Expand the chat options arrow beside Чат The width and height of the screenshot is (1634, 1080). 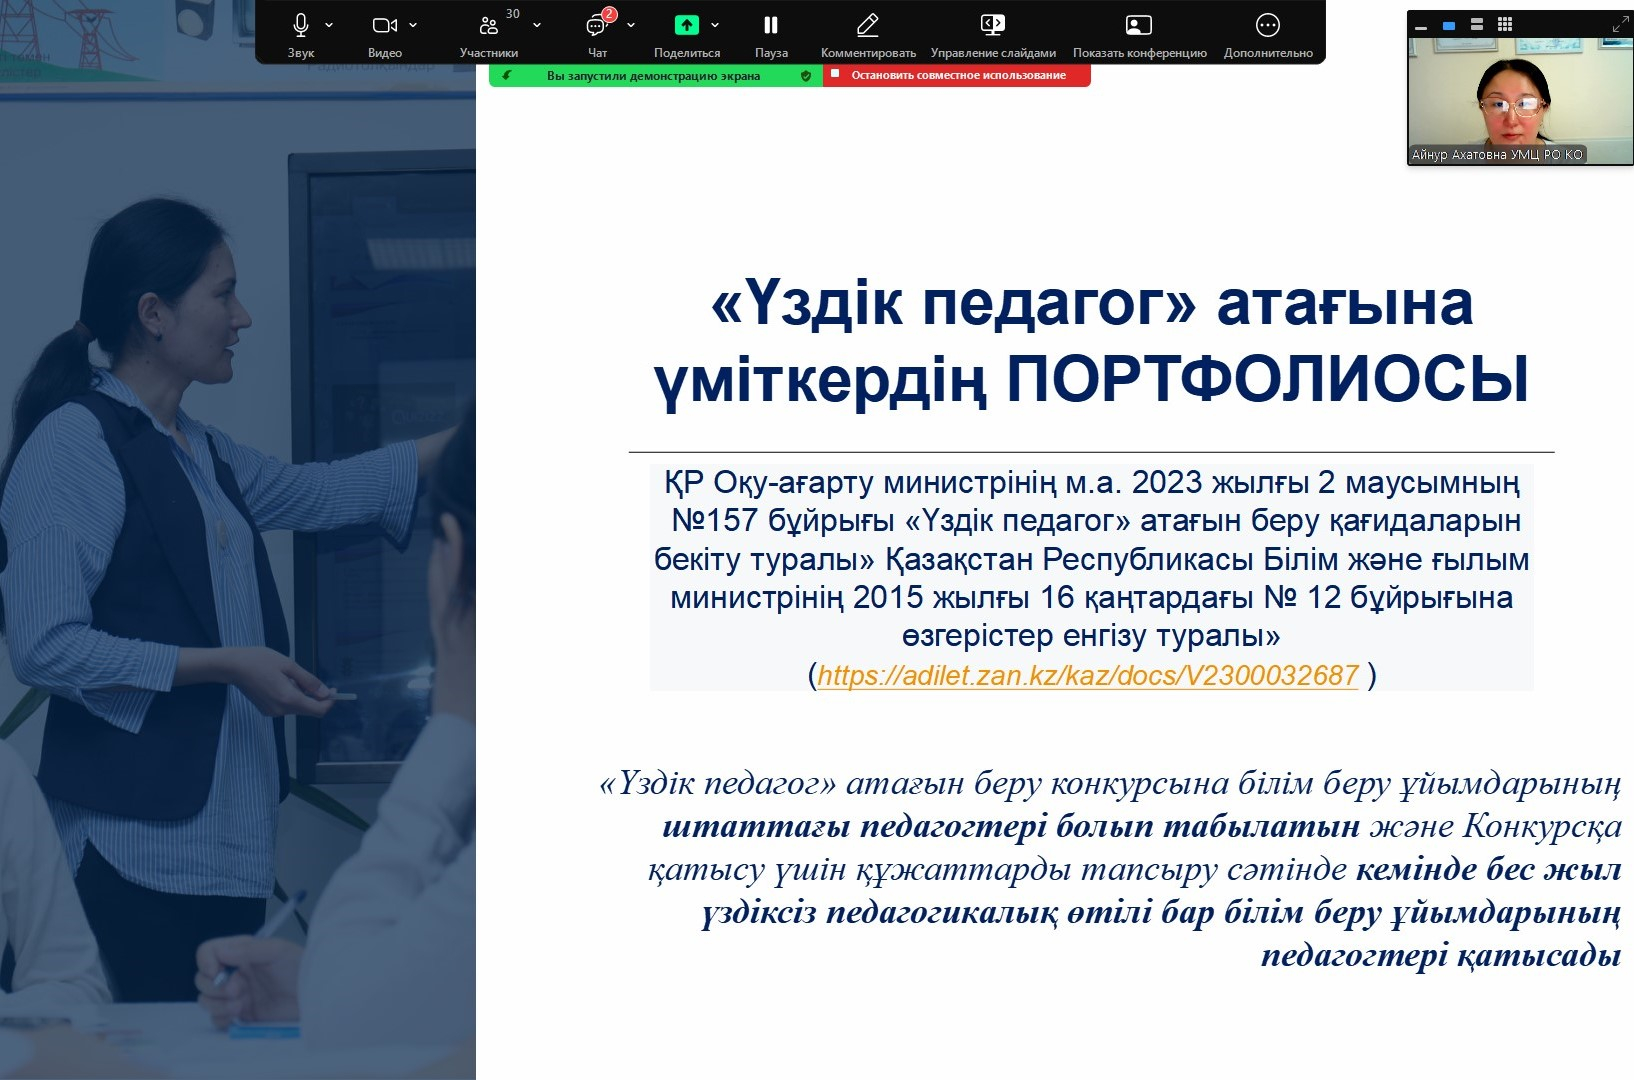coord(631,26)
